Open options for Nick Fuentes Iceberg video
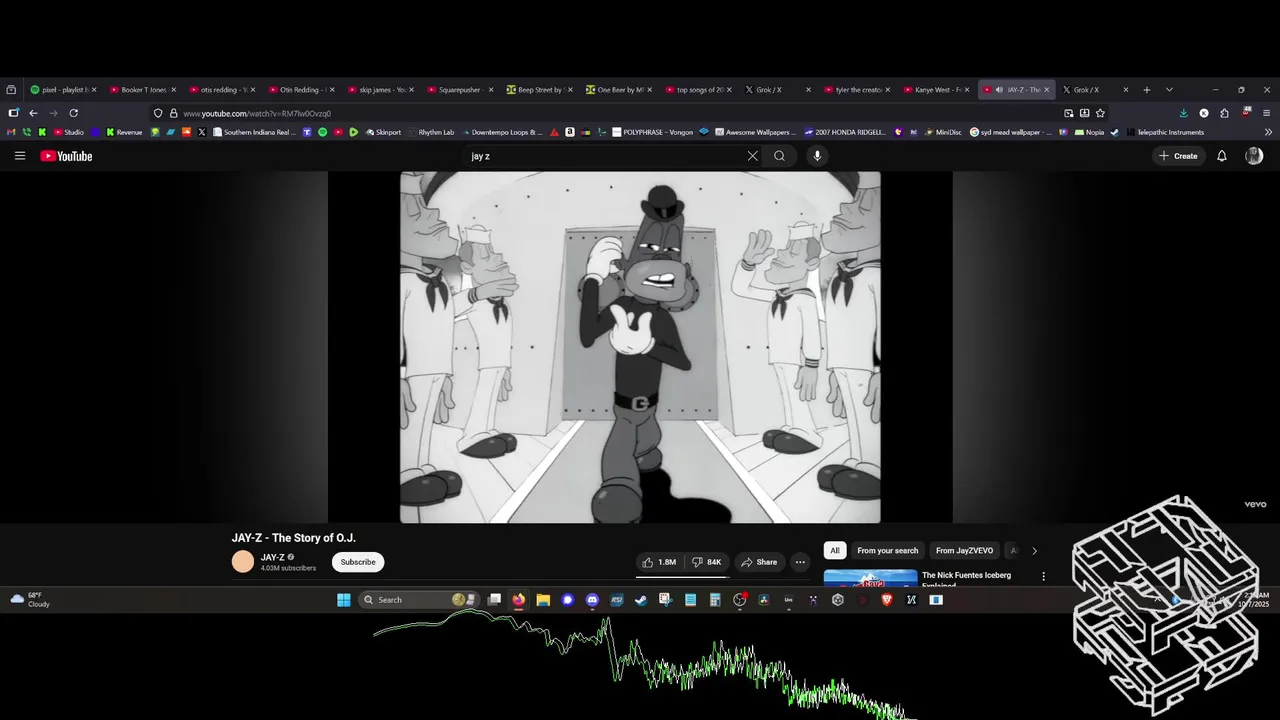 point(1043,576)
